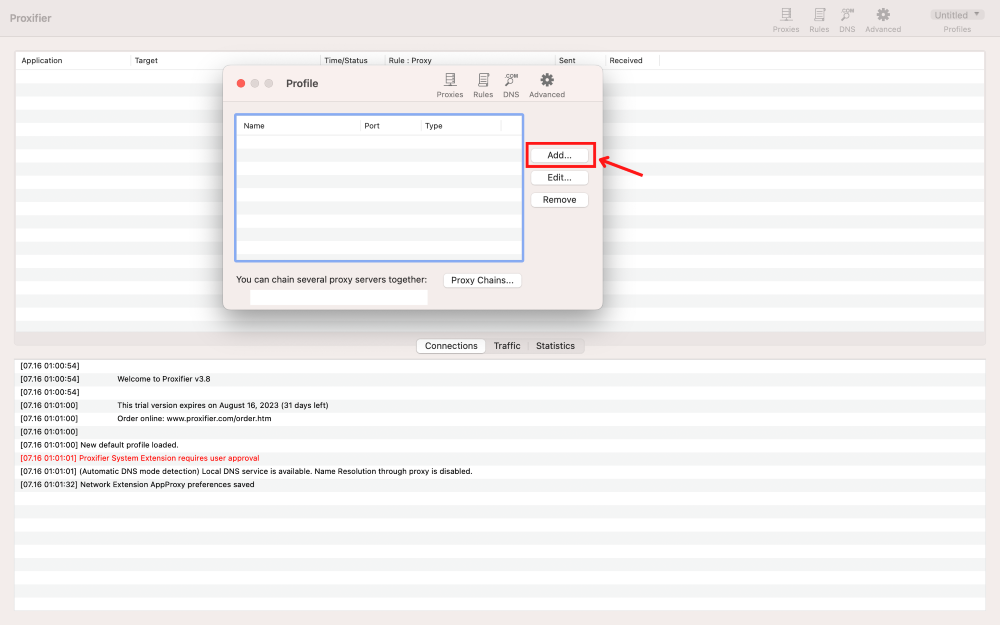The height and width of the screenshot is (625, 1000).
Task: Select the red System Extension approval log line
Action: 500,458
